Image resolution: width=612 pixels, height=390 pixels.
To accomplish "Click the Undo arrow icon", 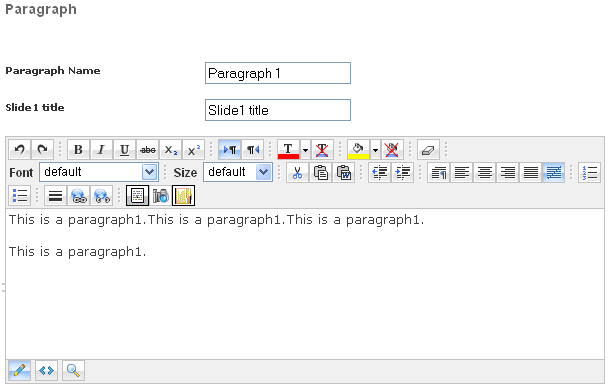I will pos(20,150).
